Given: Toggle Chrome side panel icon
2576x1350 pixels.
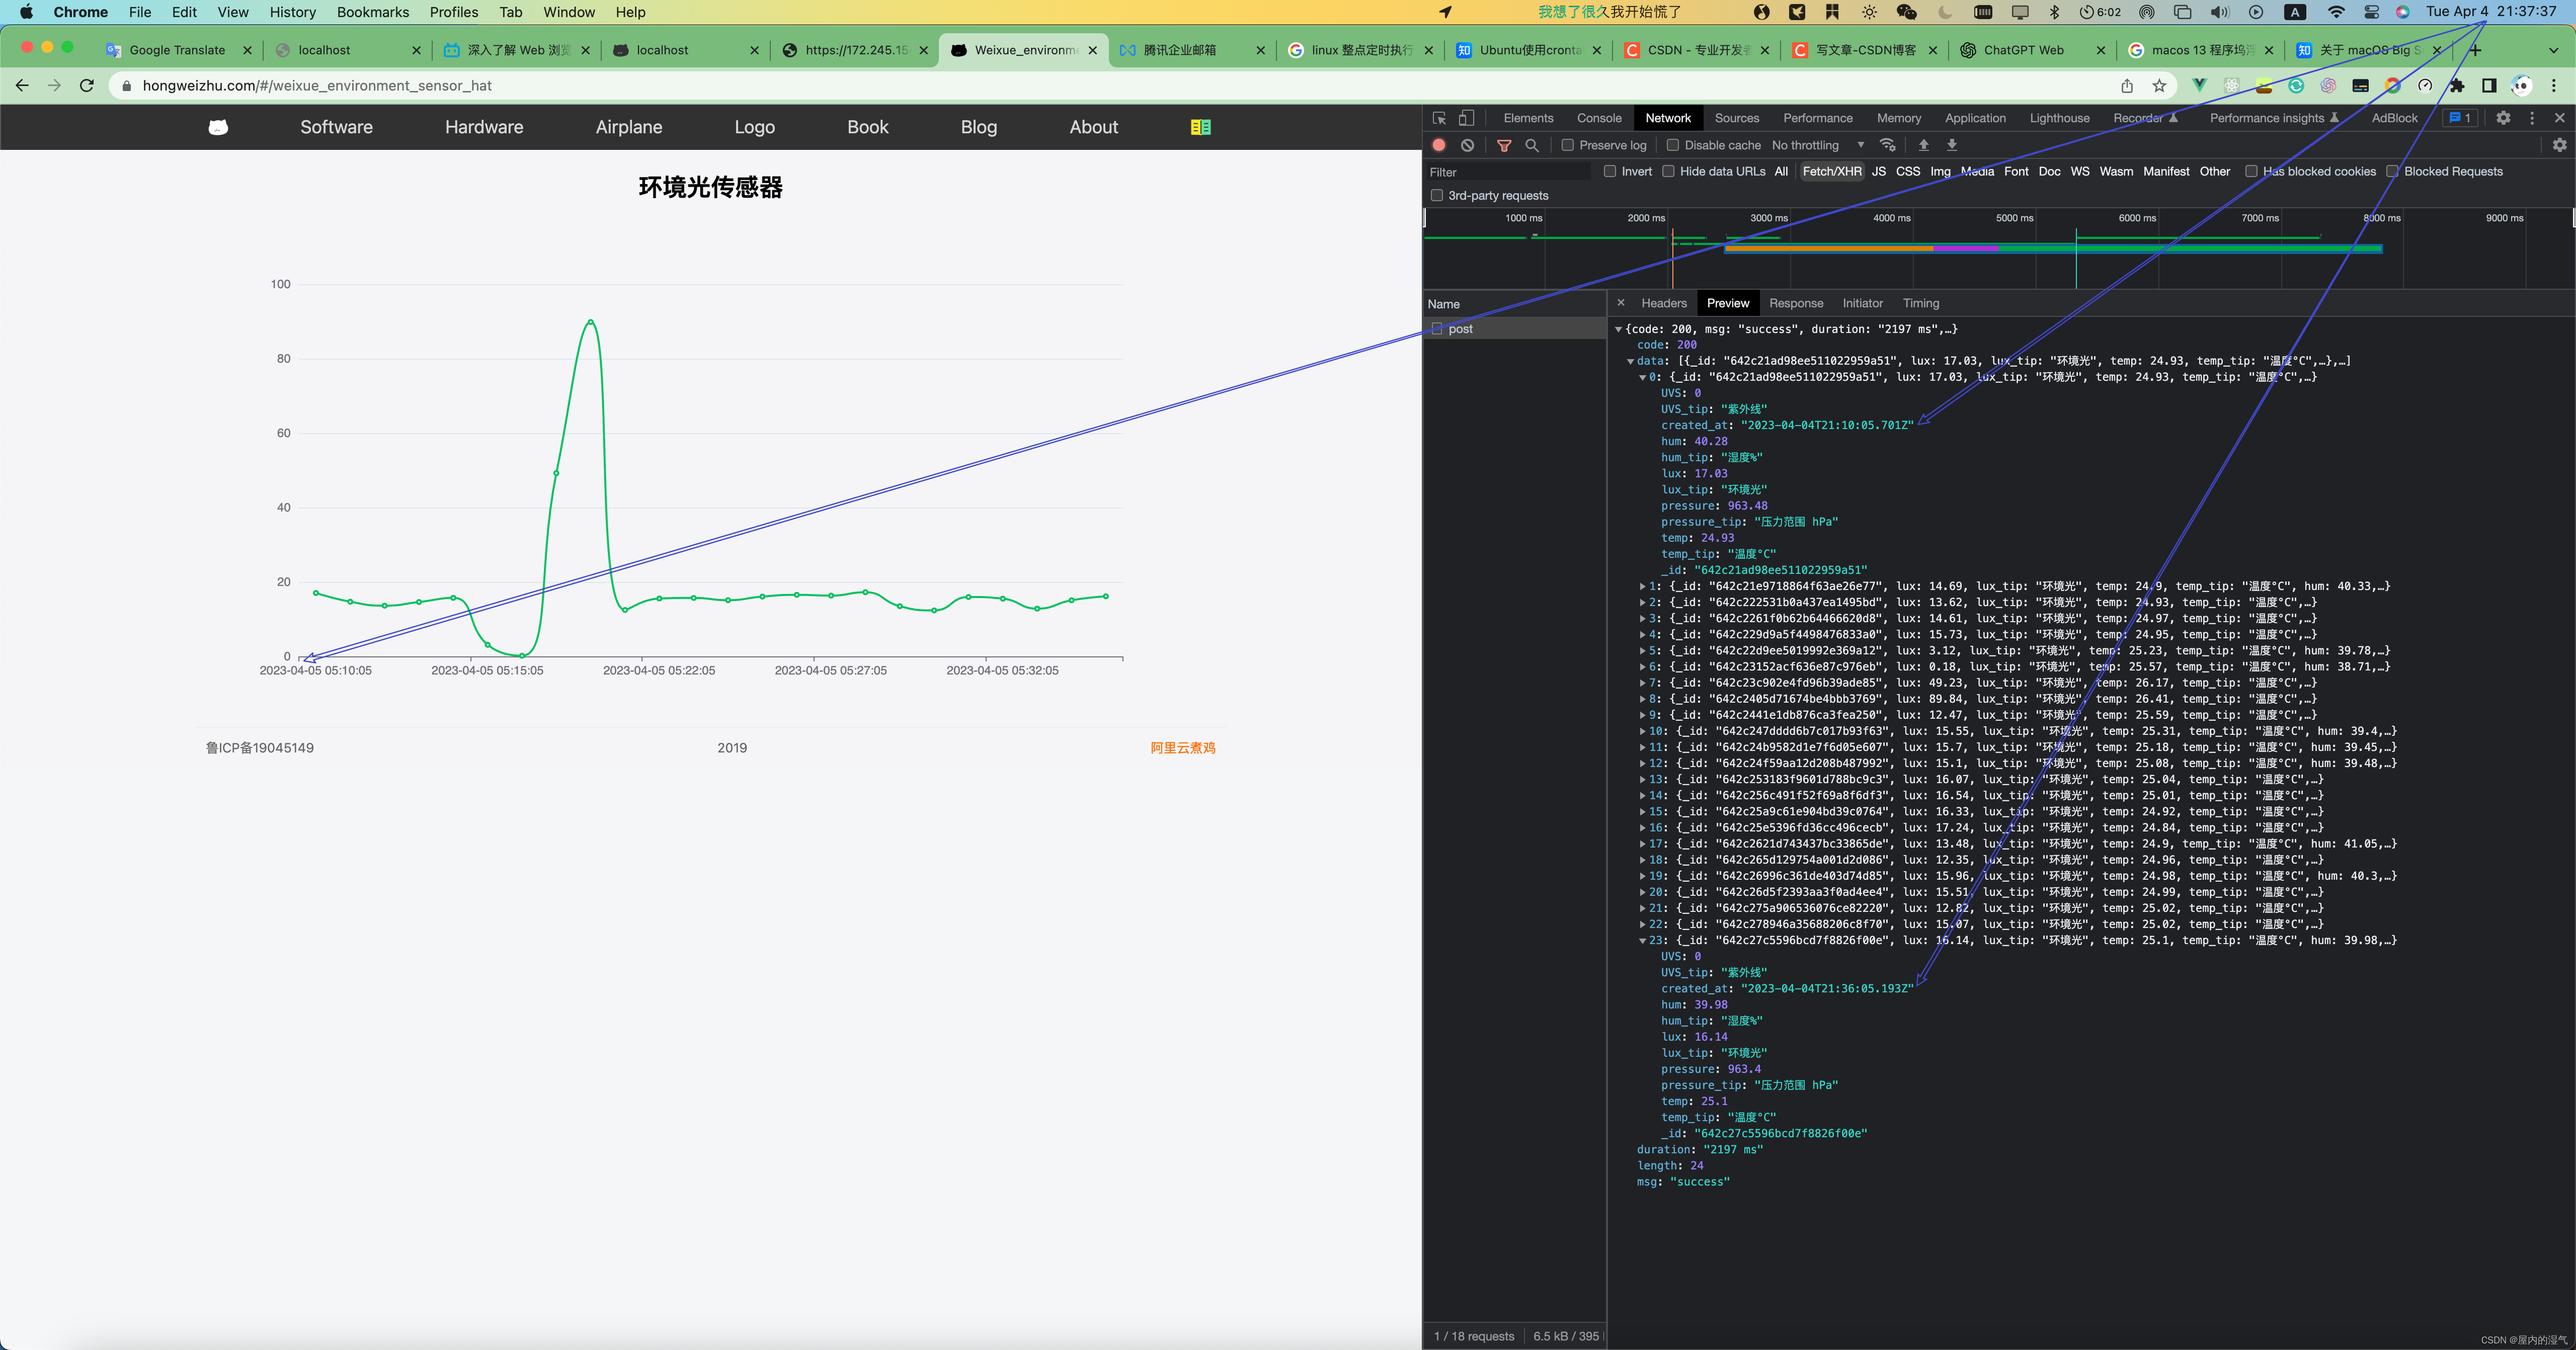Looking at the screenshot, I should click(x=2489, y=86).
